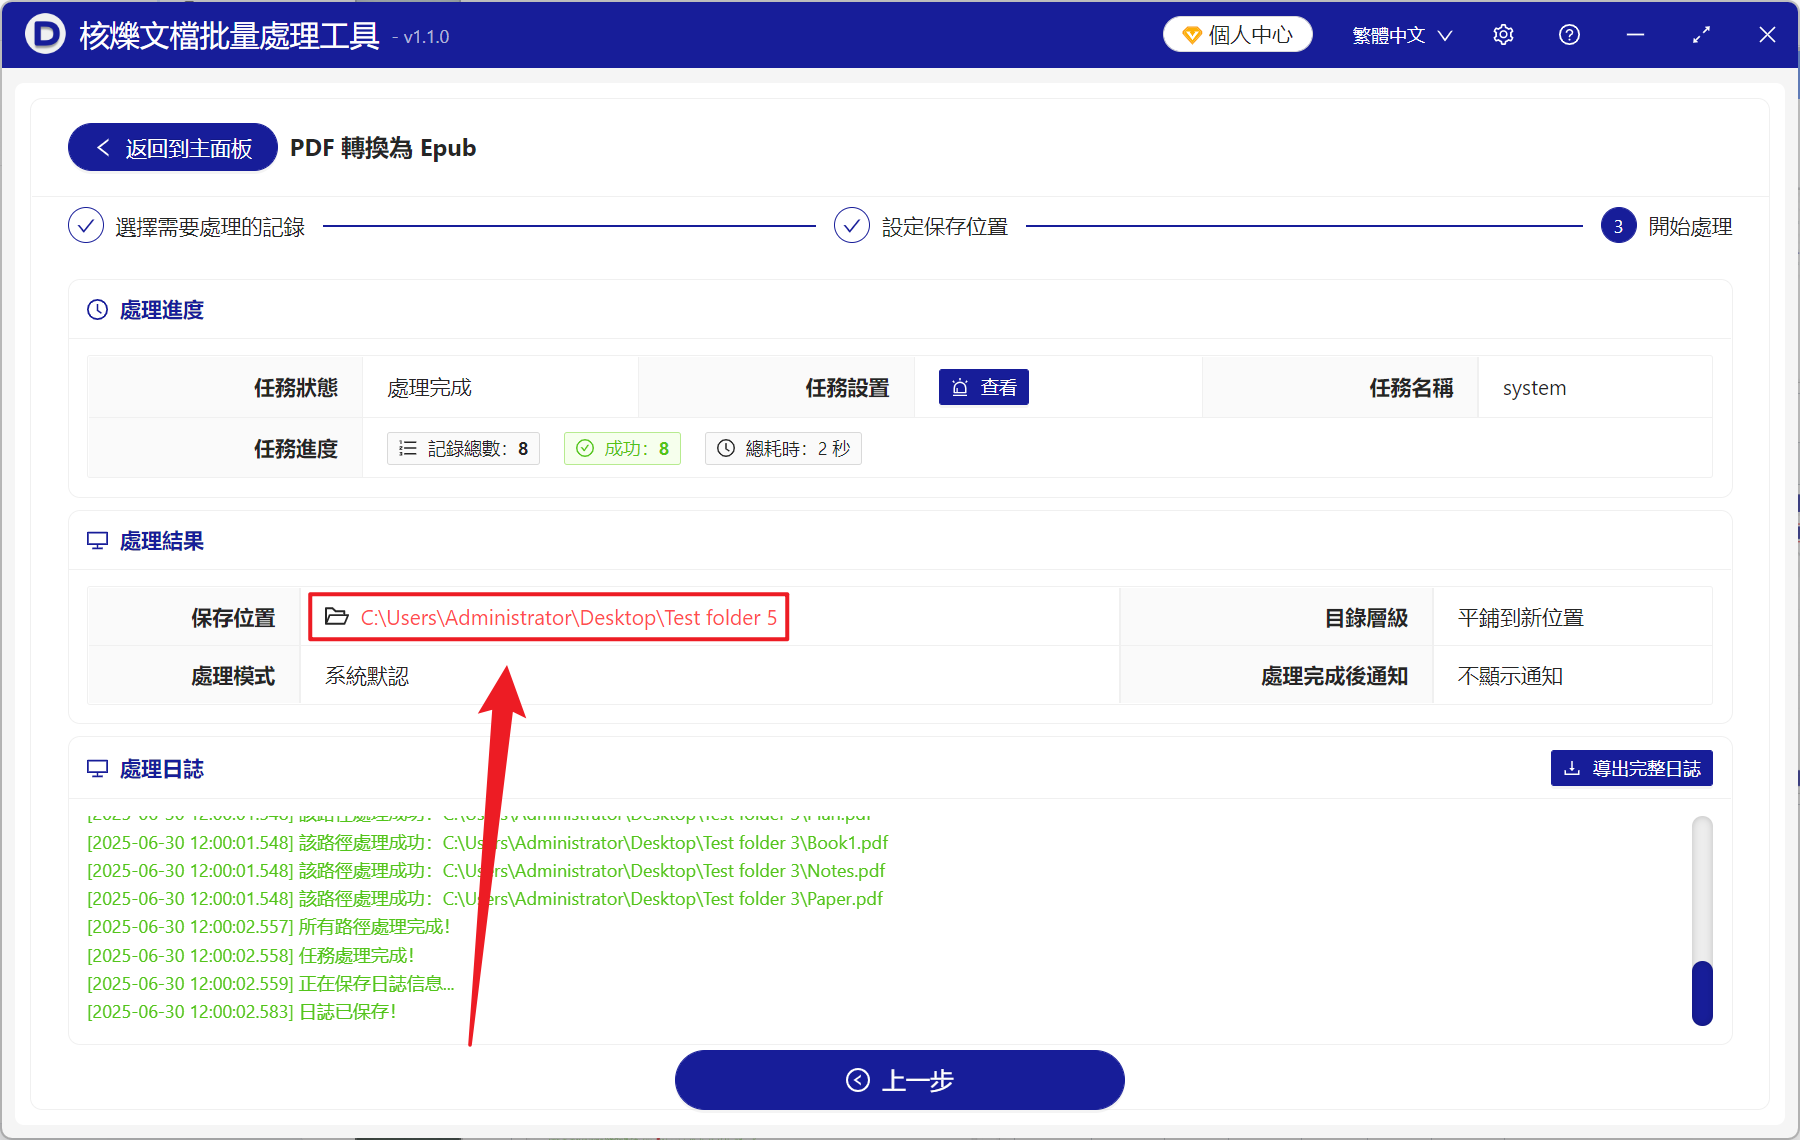Image resolution: width=1800 pixels, height=1140 pixels.
Task: Open help via question mark icon
Action: [x=1569, y=34]
